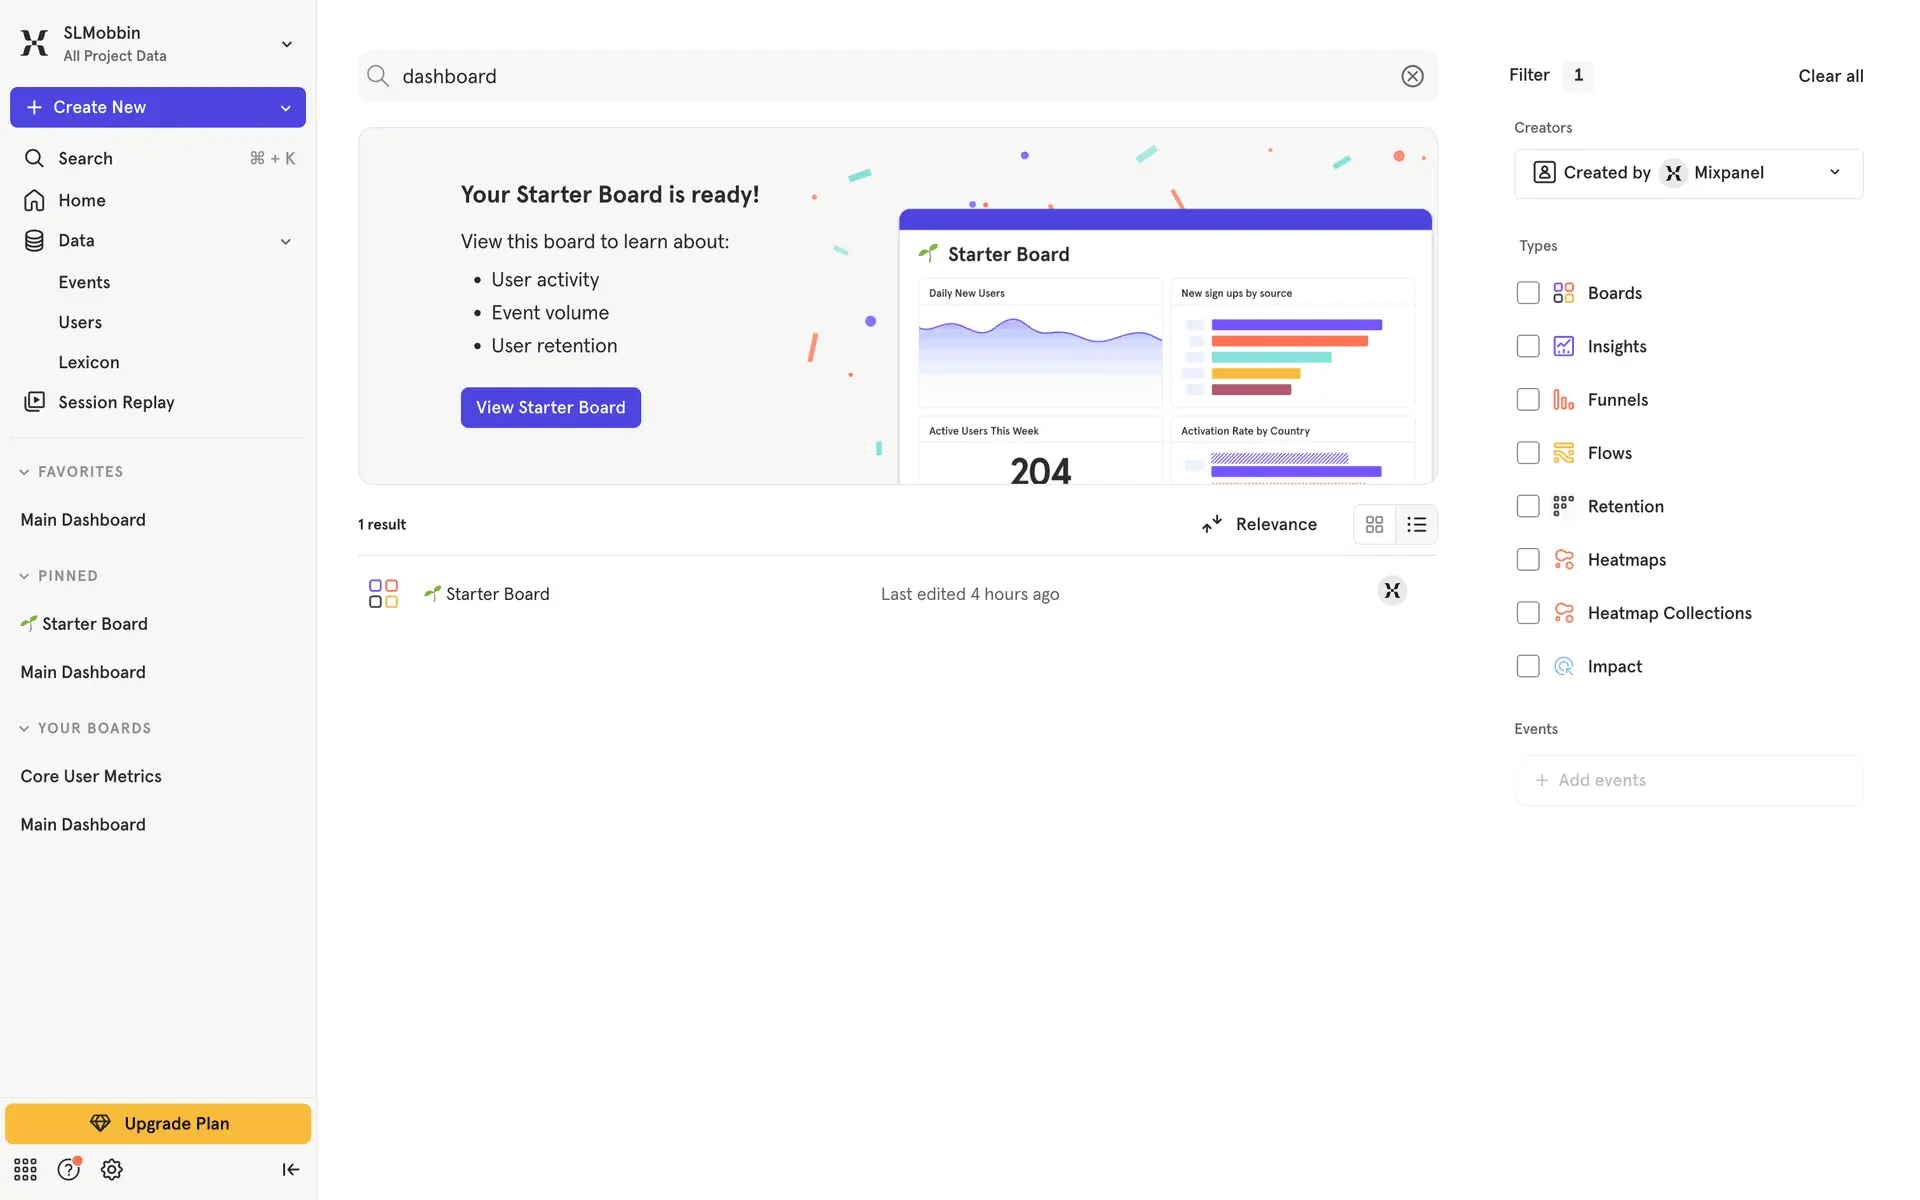
Task: Open the apps grid icon
Action: [x=25, y=1169]
